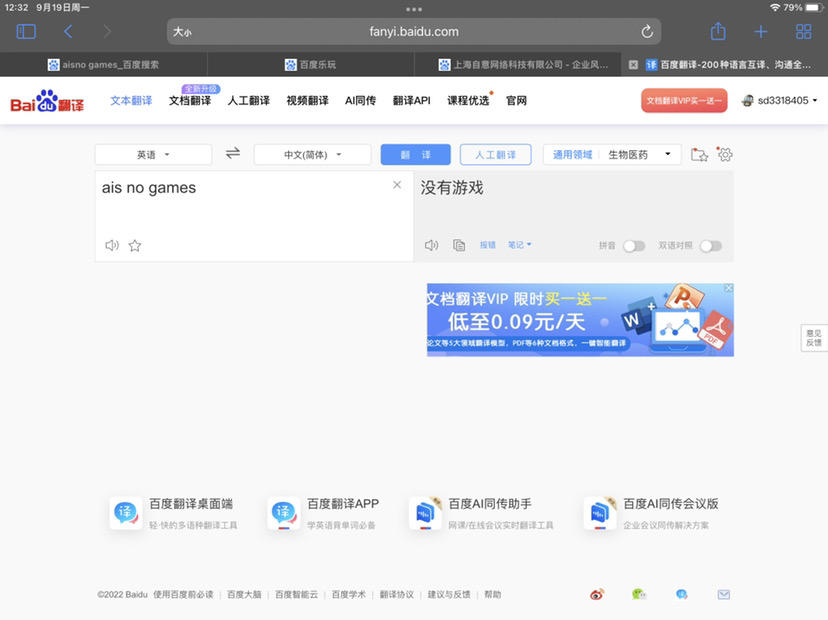Click the blue 翻译 translate button

[415, 155]
